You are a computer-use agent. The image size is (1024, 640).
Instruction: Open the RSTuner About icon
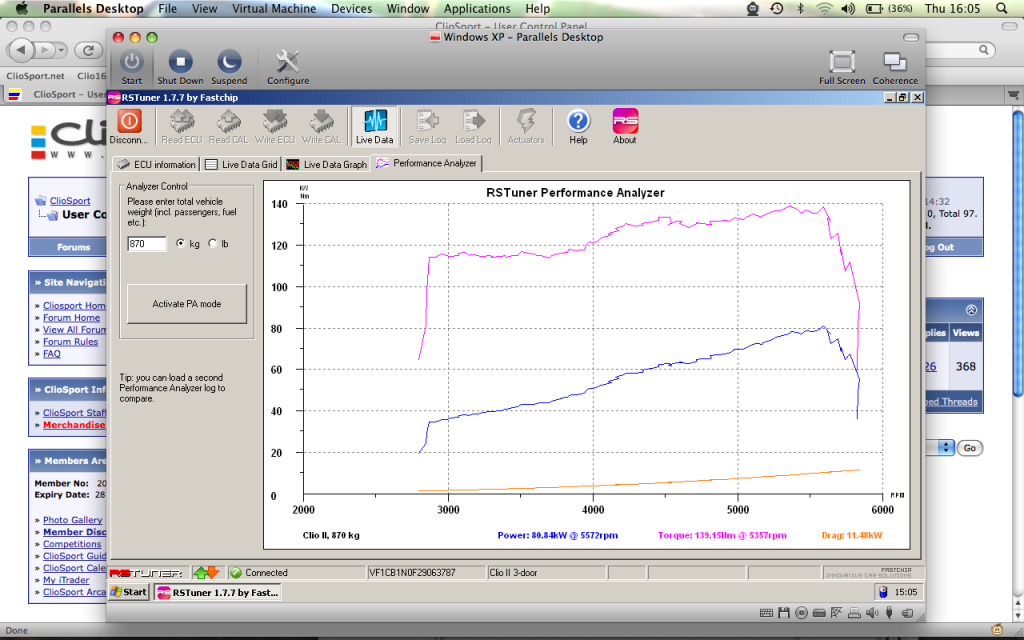[625, 122]
